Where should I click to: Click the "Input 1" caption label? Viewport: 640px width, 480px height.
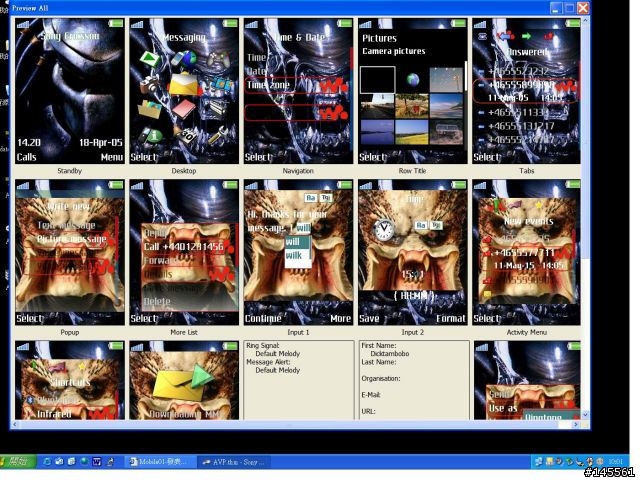coord(298,332)
